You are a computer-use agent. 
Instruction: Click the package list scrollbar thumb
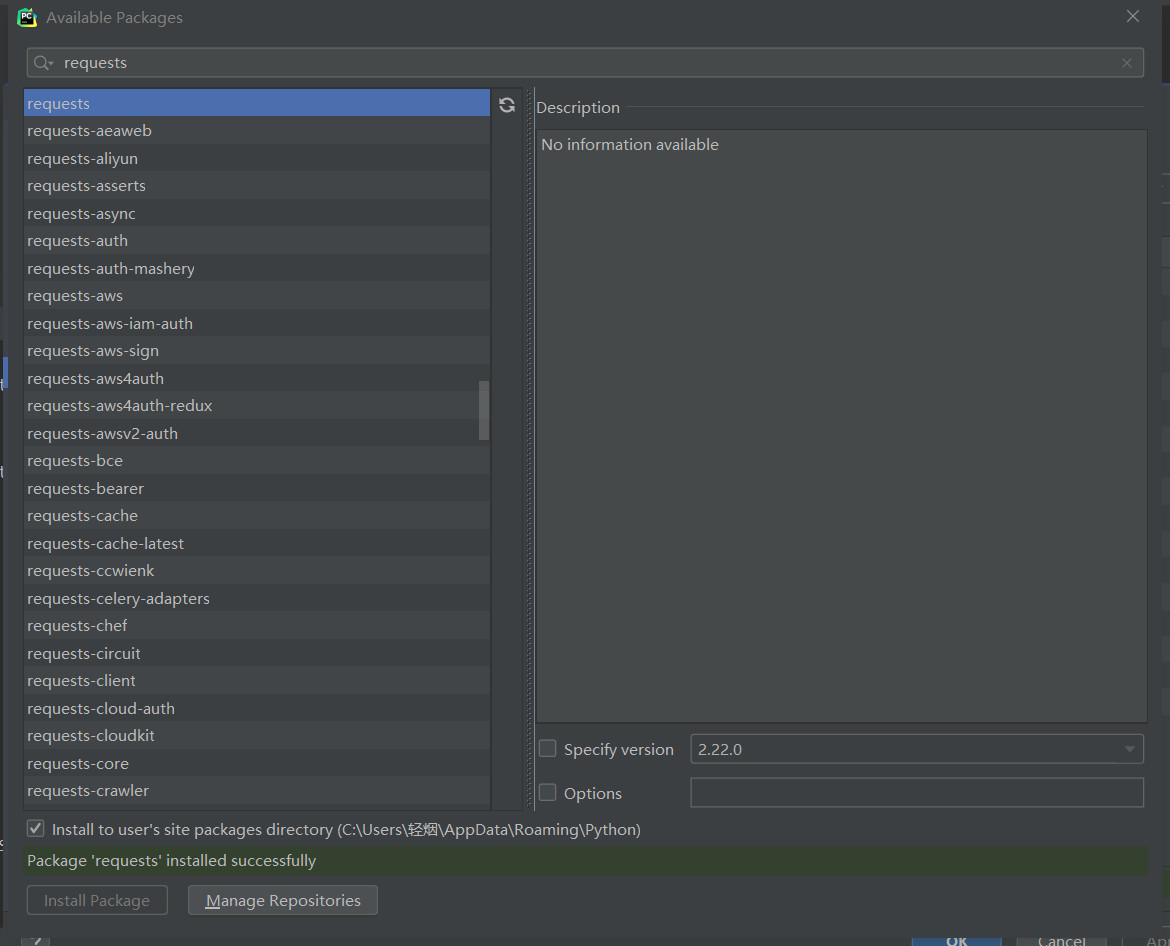(x=484, y=410)
